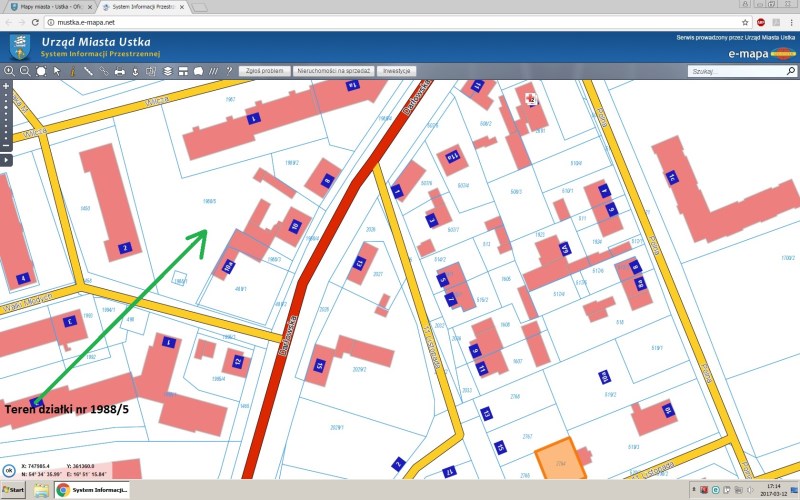Click the Zgłoś problem button

(264, 71)
